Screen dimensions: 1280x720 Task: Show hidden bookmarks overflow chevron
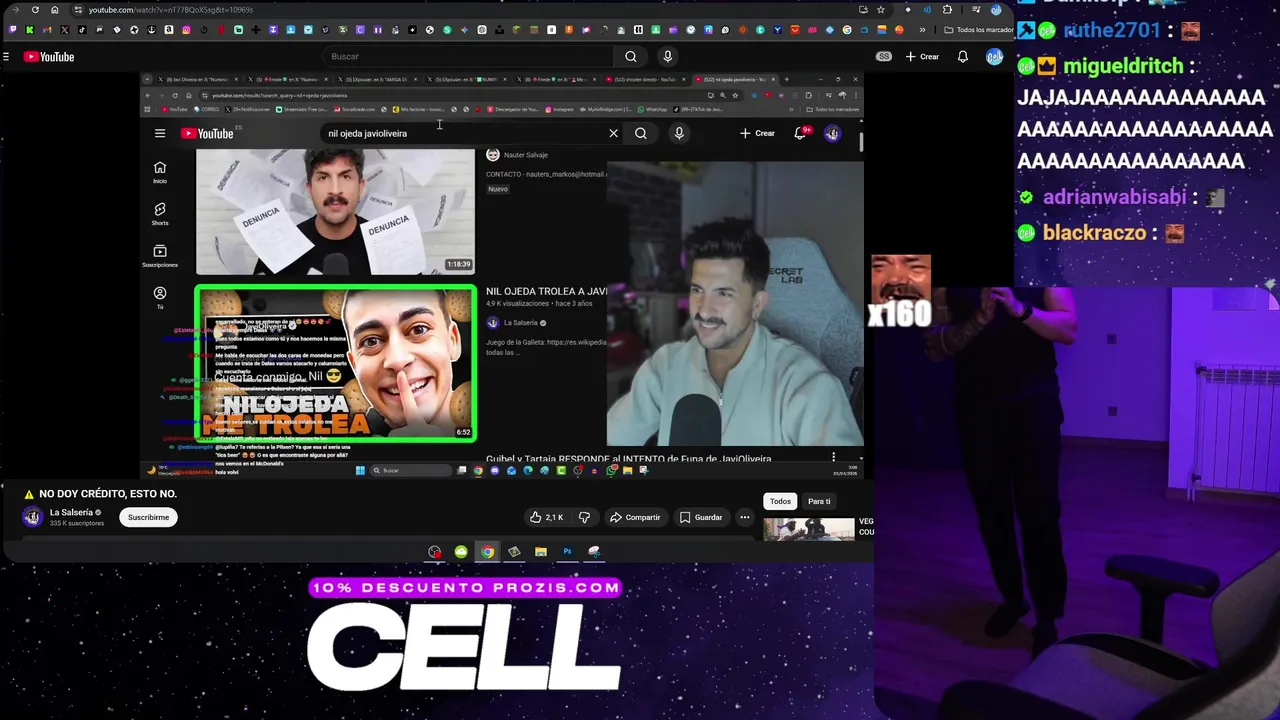(922, 30)
